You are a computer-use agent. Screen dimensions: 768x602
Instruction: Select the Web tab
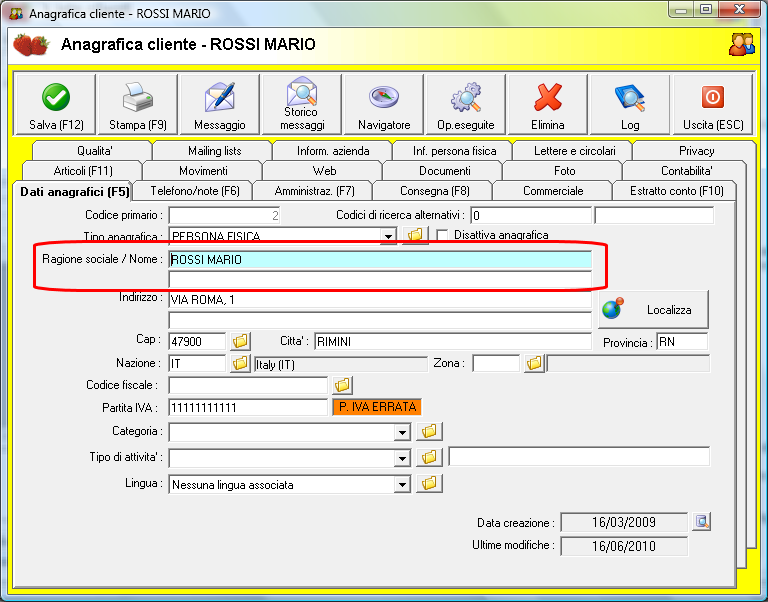[x=324, y=170]
